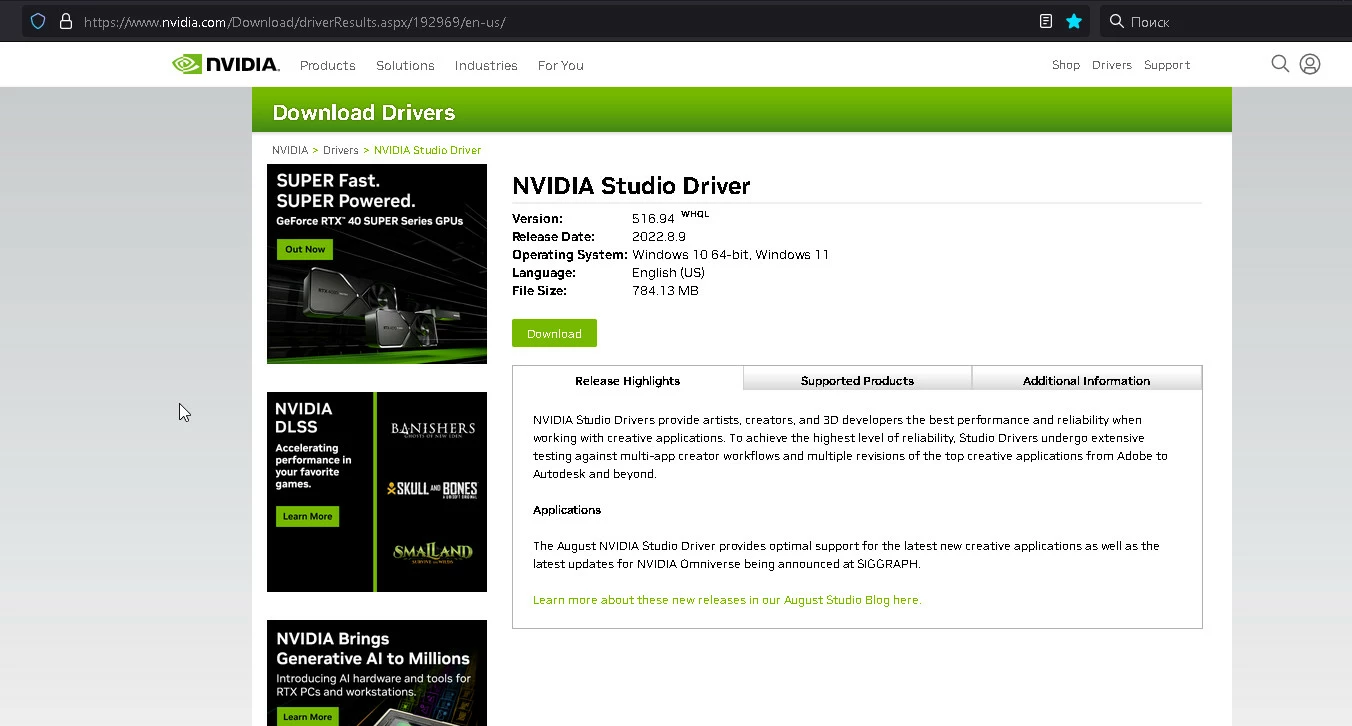
Task: Open the Drivers link in header
Action: click(1112, 65)
